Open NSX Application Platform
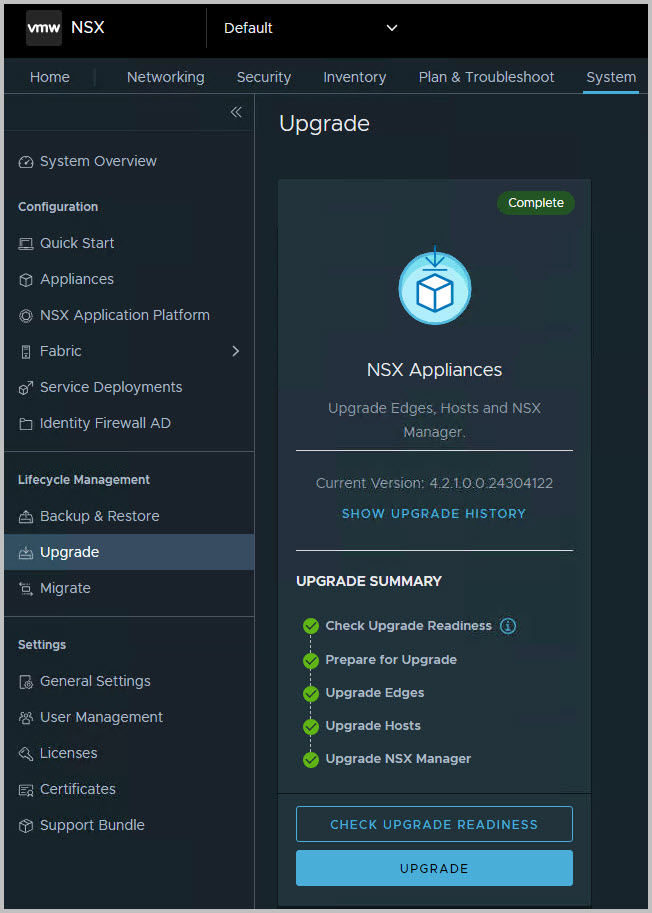 [125, 315]
